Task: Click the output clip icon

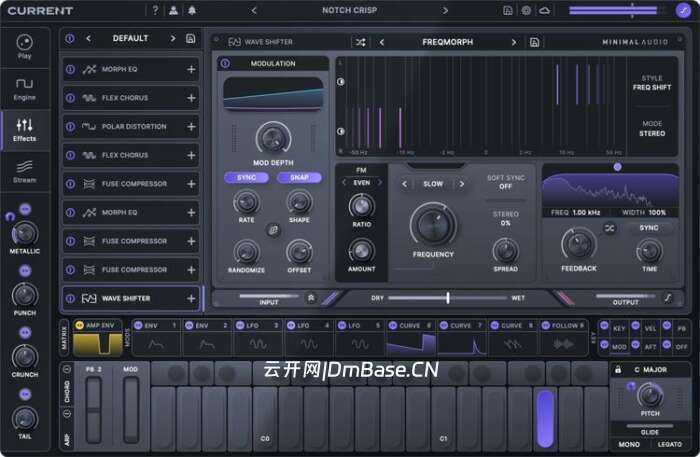Action: coord(668,298)
